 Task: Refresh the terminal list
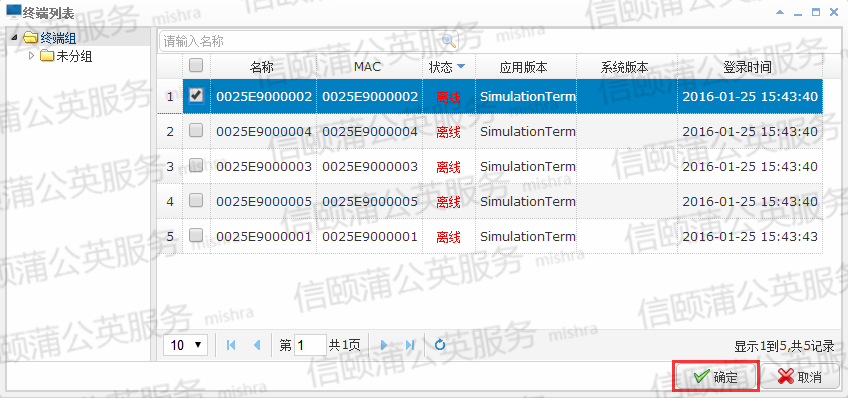coord(440,345)
